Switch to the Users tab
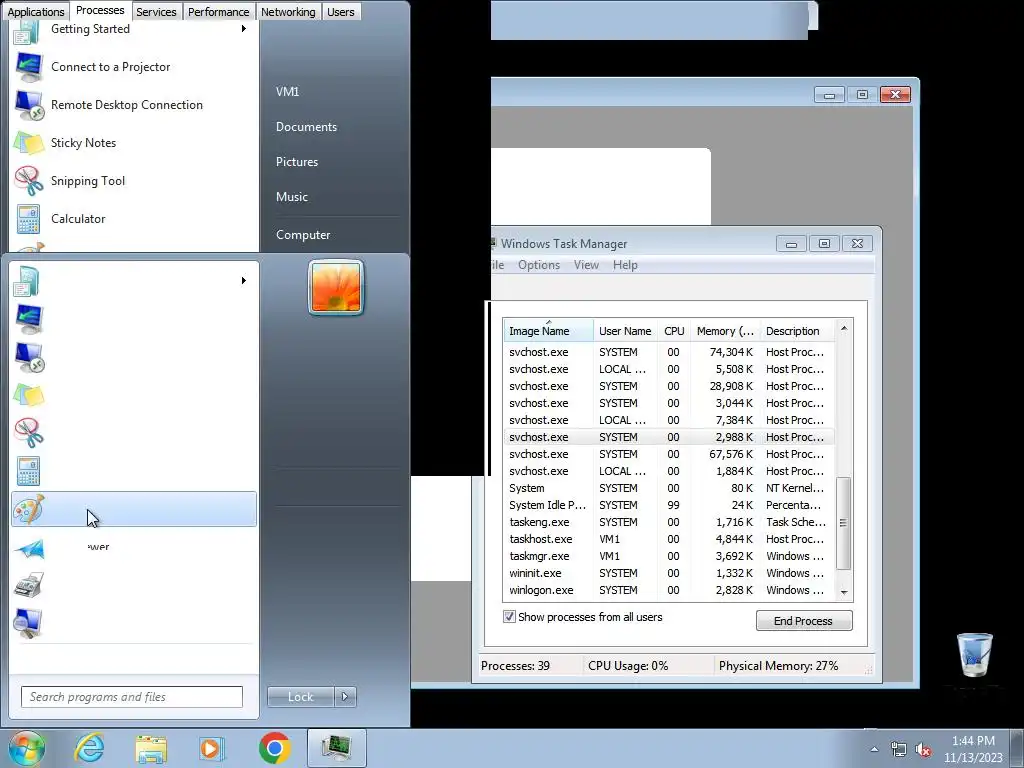 click(341, 12)
